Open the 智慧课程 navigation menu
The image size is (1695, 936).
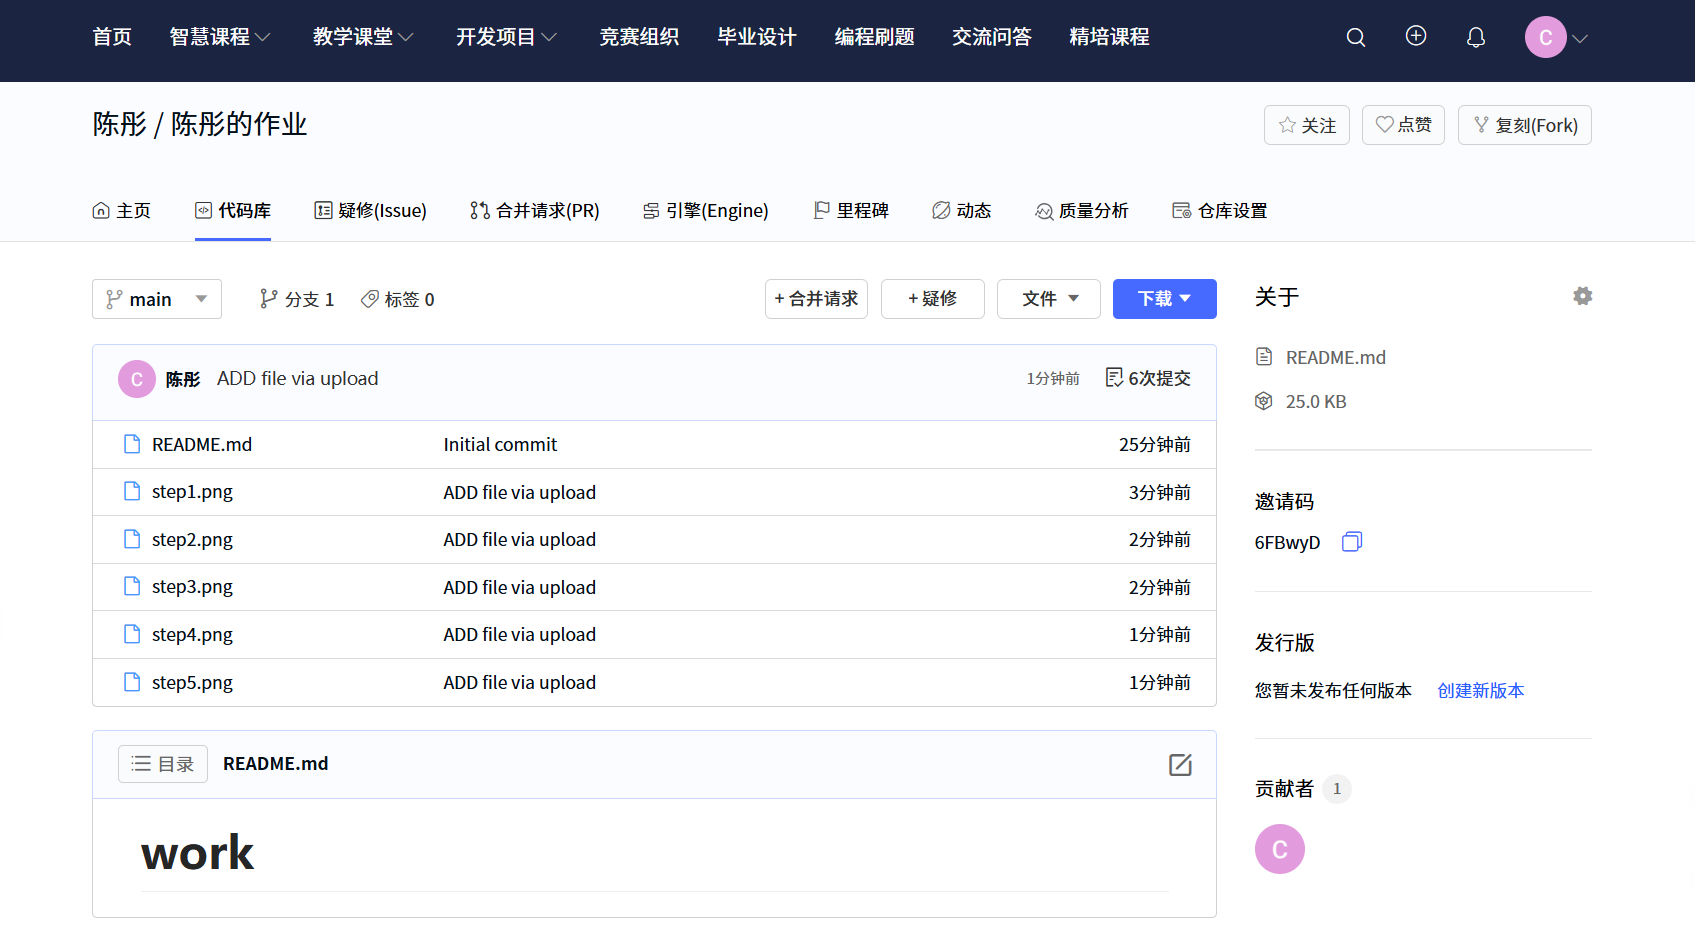point(219,38)
